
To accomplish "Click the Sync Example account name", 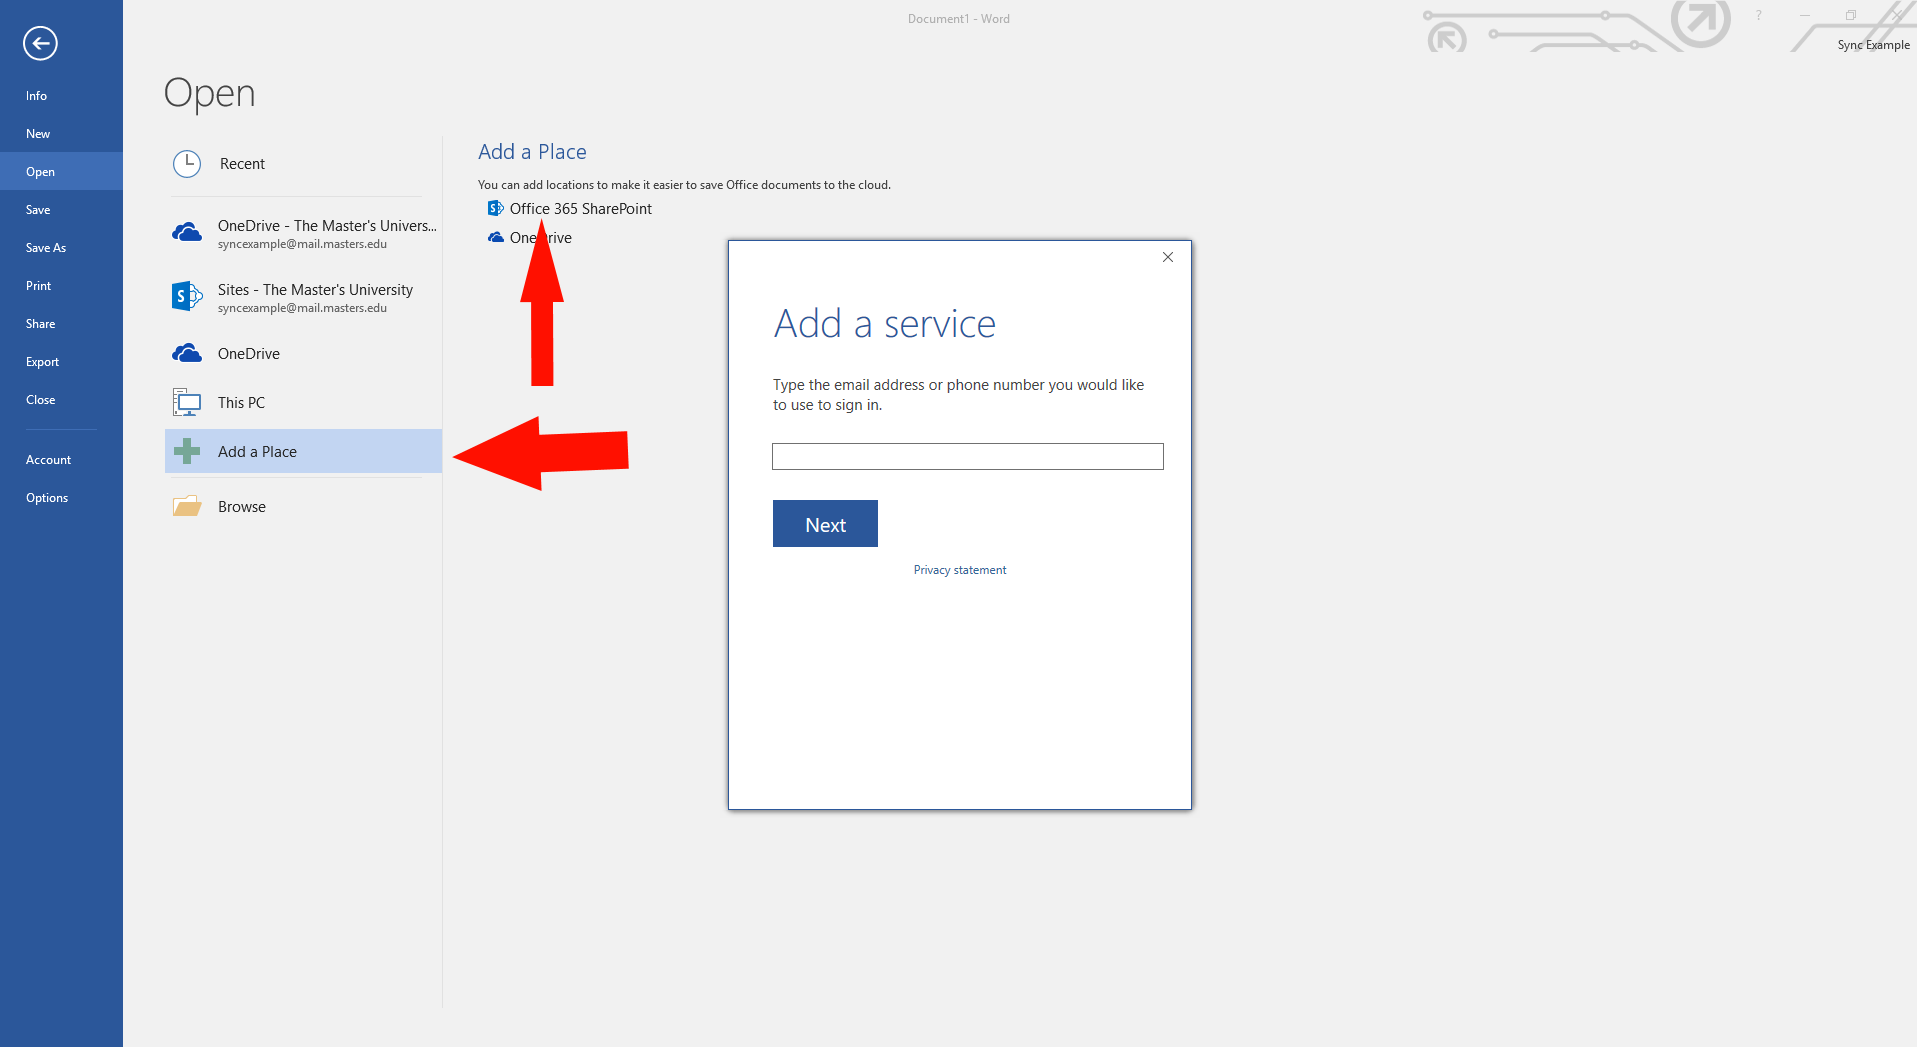I will coord(1873,45).
